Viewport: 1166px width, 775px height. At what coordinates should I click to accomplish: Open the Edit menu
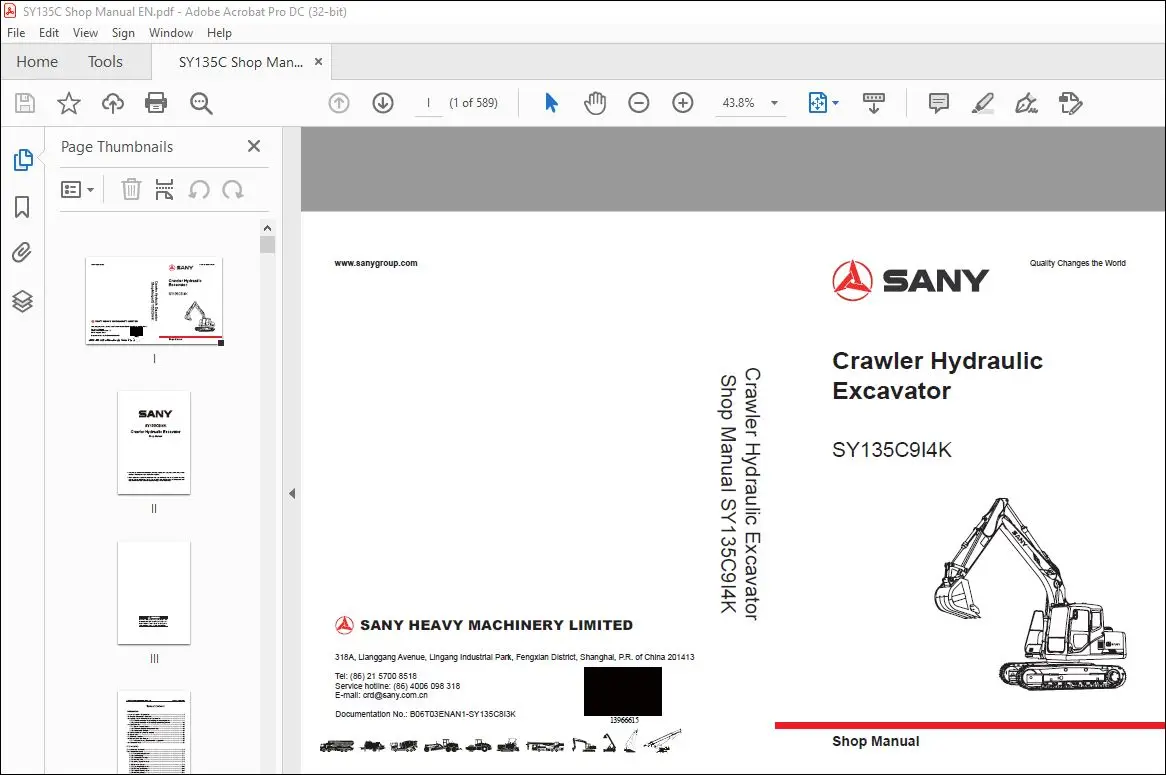[49, 33]
